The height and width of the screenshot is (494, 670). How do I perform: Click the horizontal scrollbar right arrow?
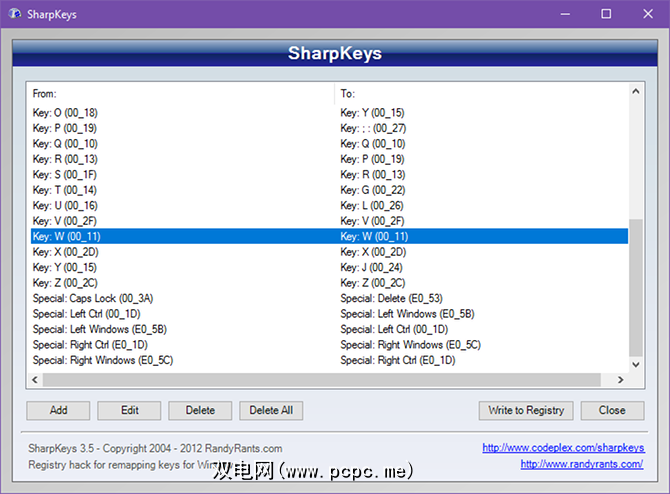click(x=620, y=379)
